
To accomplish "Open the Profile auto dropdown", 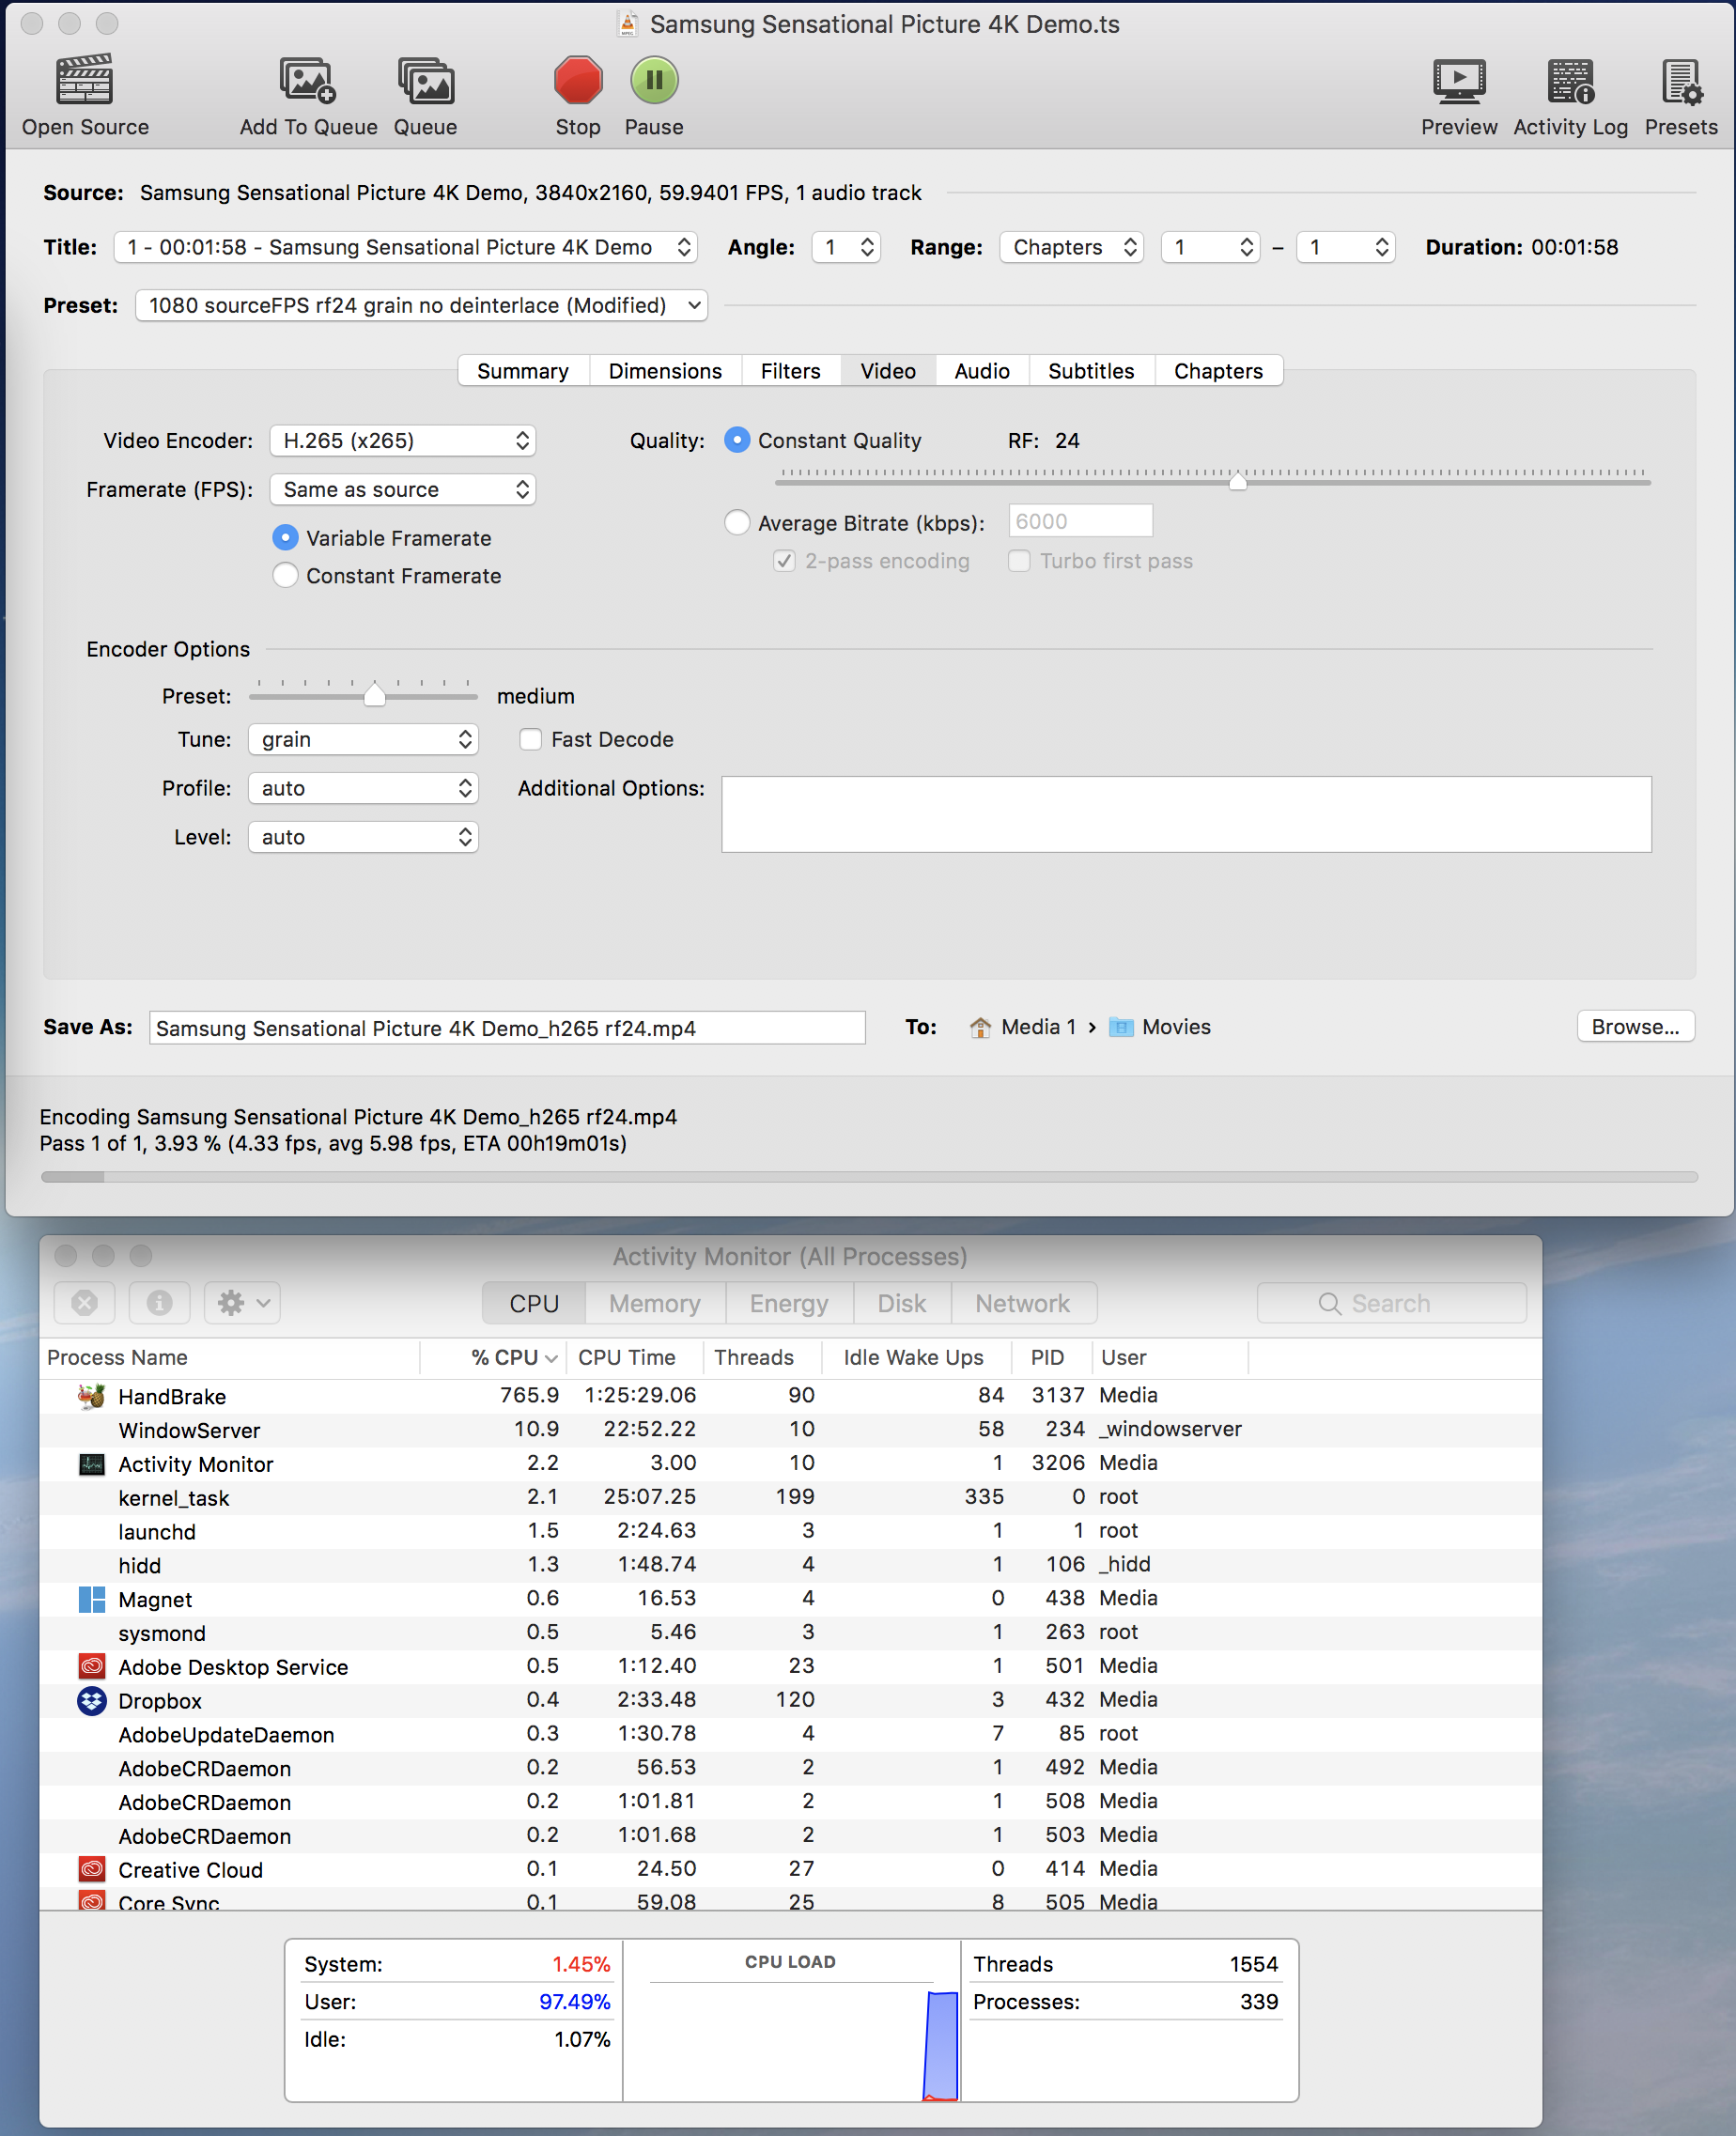I will click(x=363, y=788).
